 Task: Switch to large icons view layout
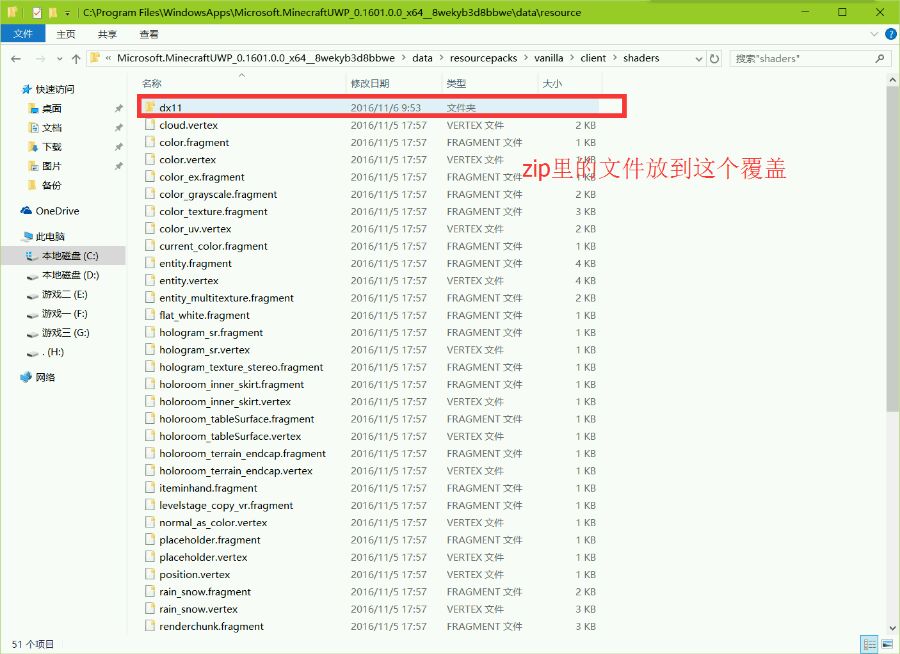[887, 644]
